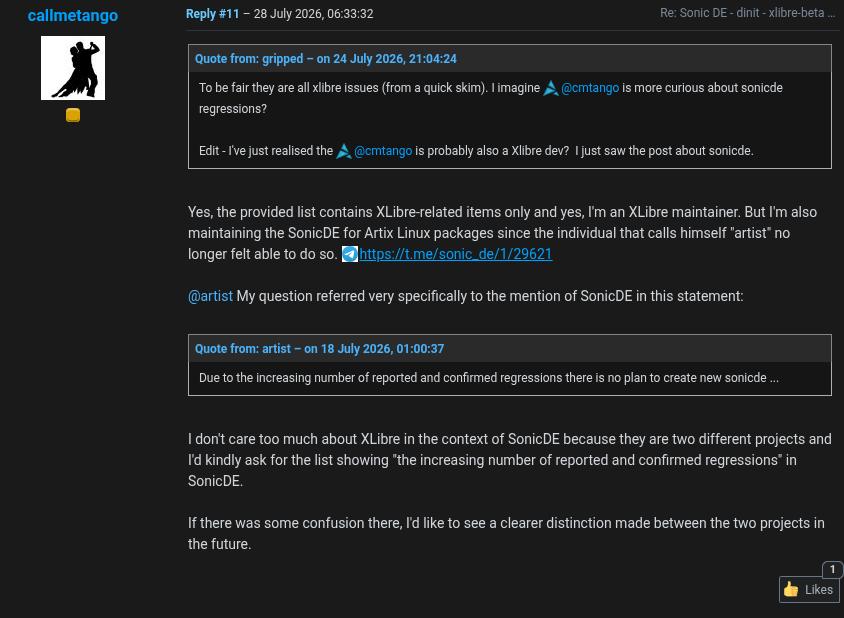Open the Reply #11 permalink
This screenshot has height=618, width=844.
pos(213,13)
